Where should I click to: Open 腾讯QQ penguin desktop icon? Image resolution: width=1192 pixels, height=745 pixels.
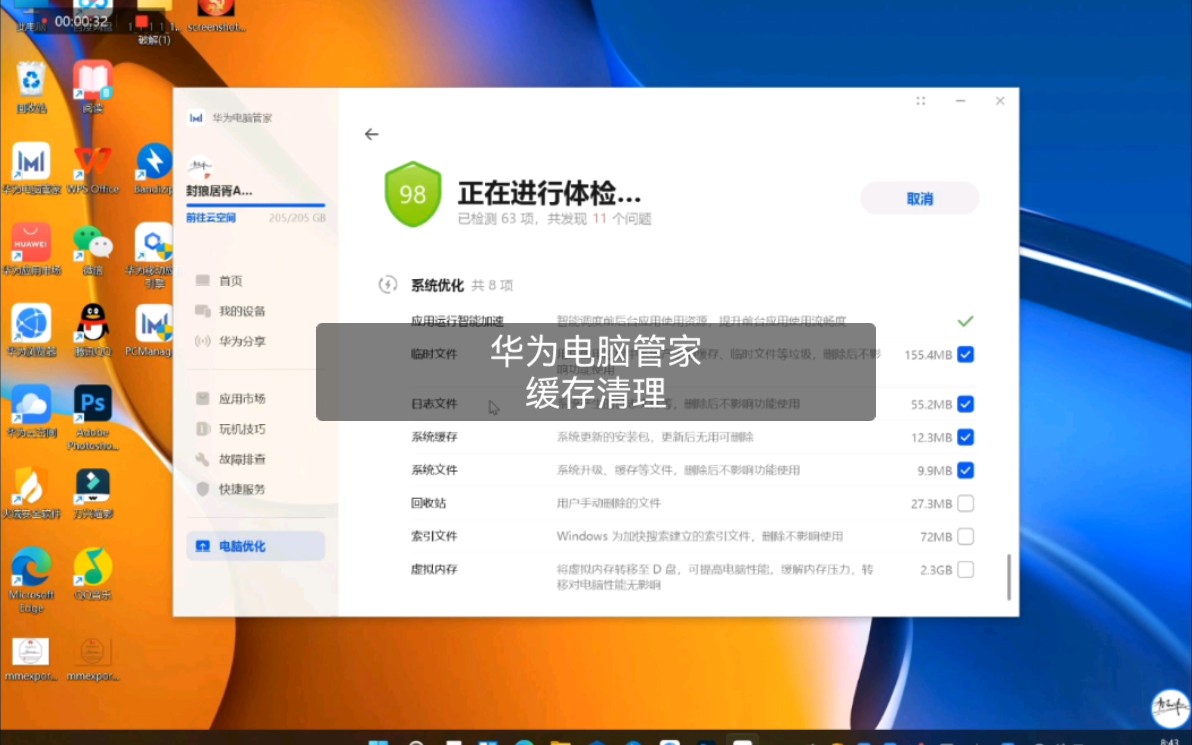(x=93, y=331)
